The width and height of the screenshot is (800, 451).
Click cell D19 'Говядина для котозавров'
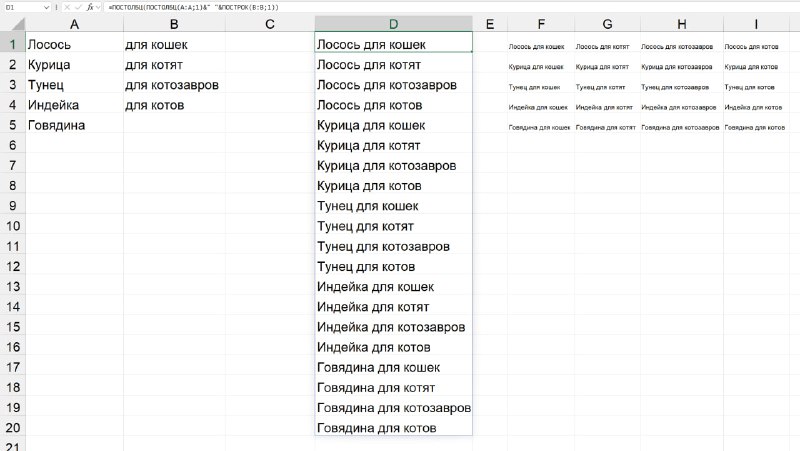(x=393, y=407)
